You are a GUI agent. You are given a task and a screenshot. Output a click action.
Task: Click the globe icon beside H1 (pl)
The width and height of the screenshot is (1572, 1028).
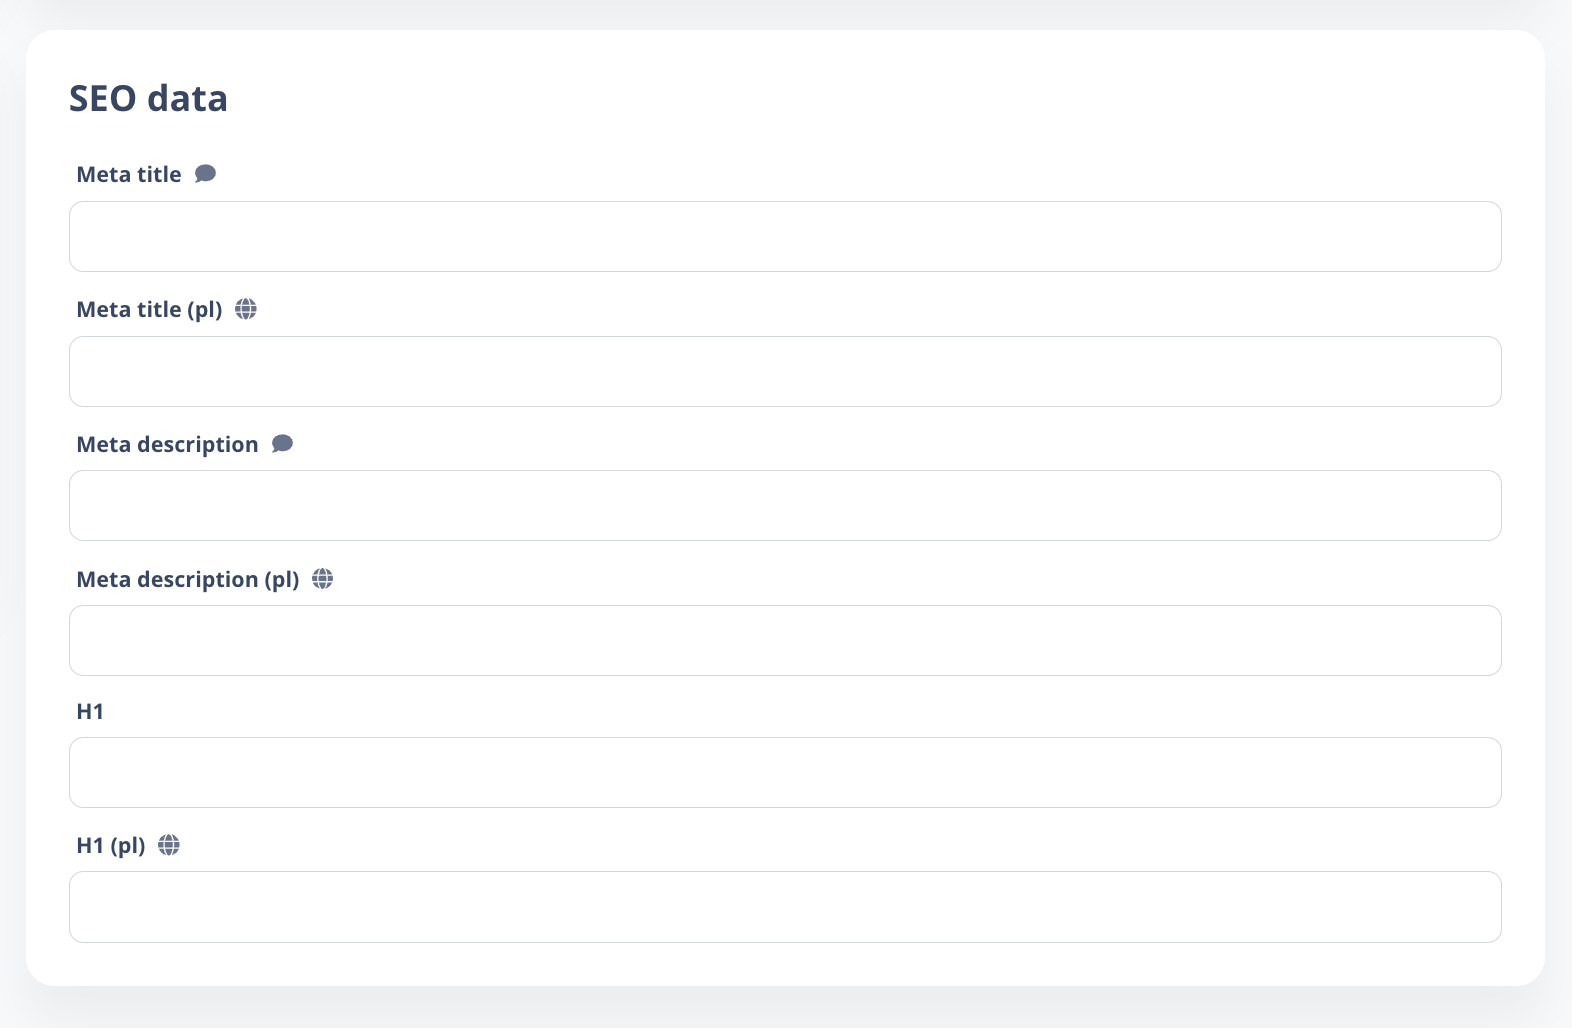[169, 845]
